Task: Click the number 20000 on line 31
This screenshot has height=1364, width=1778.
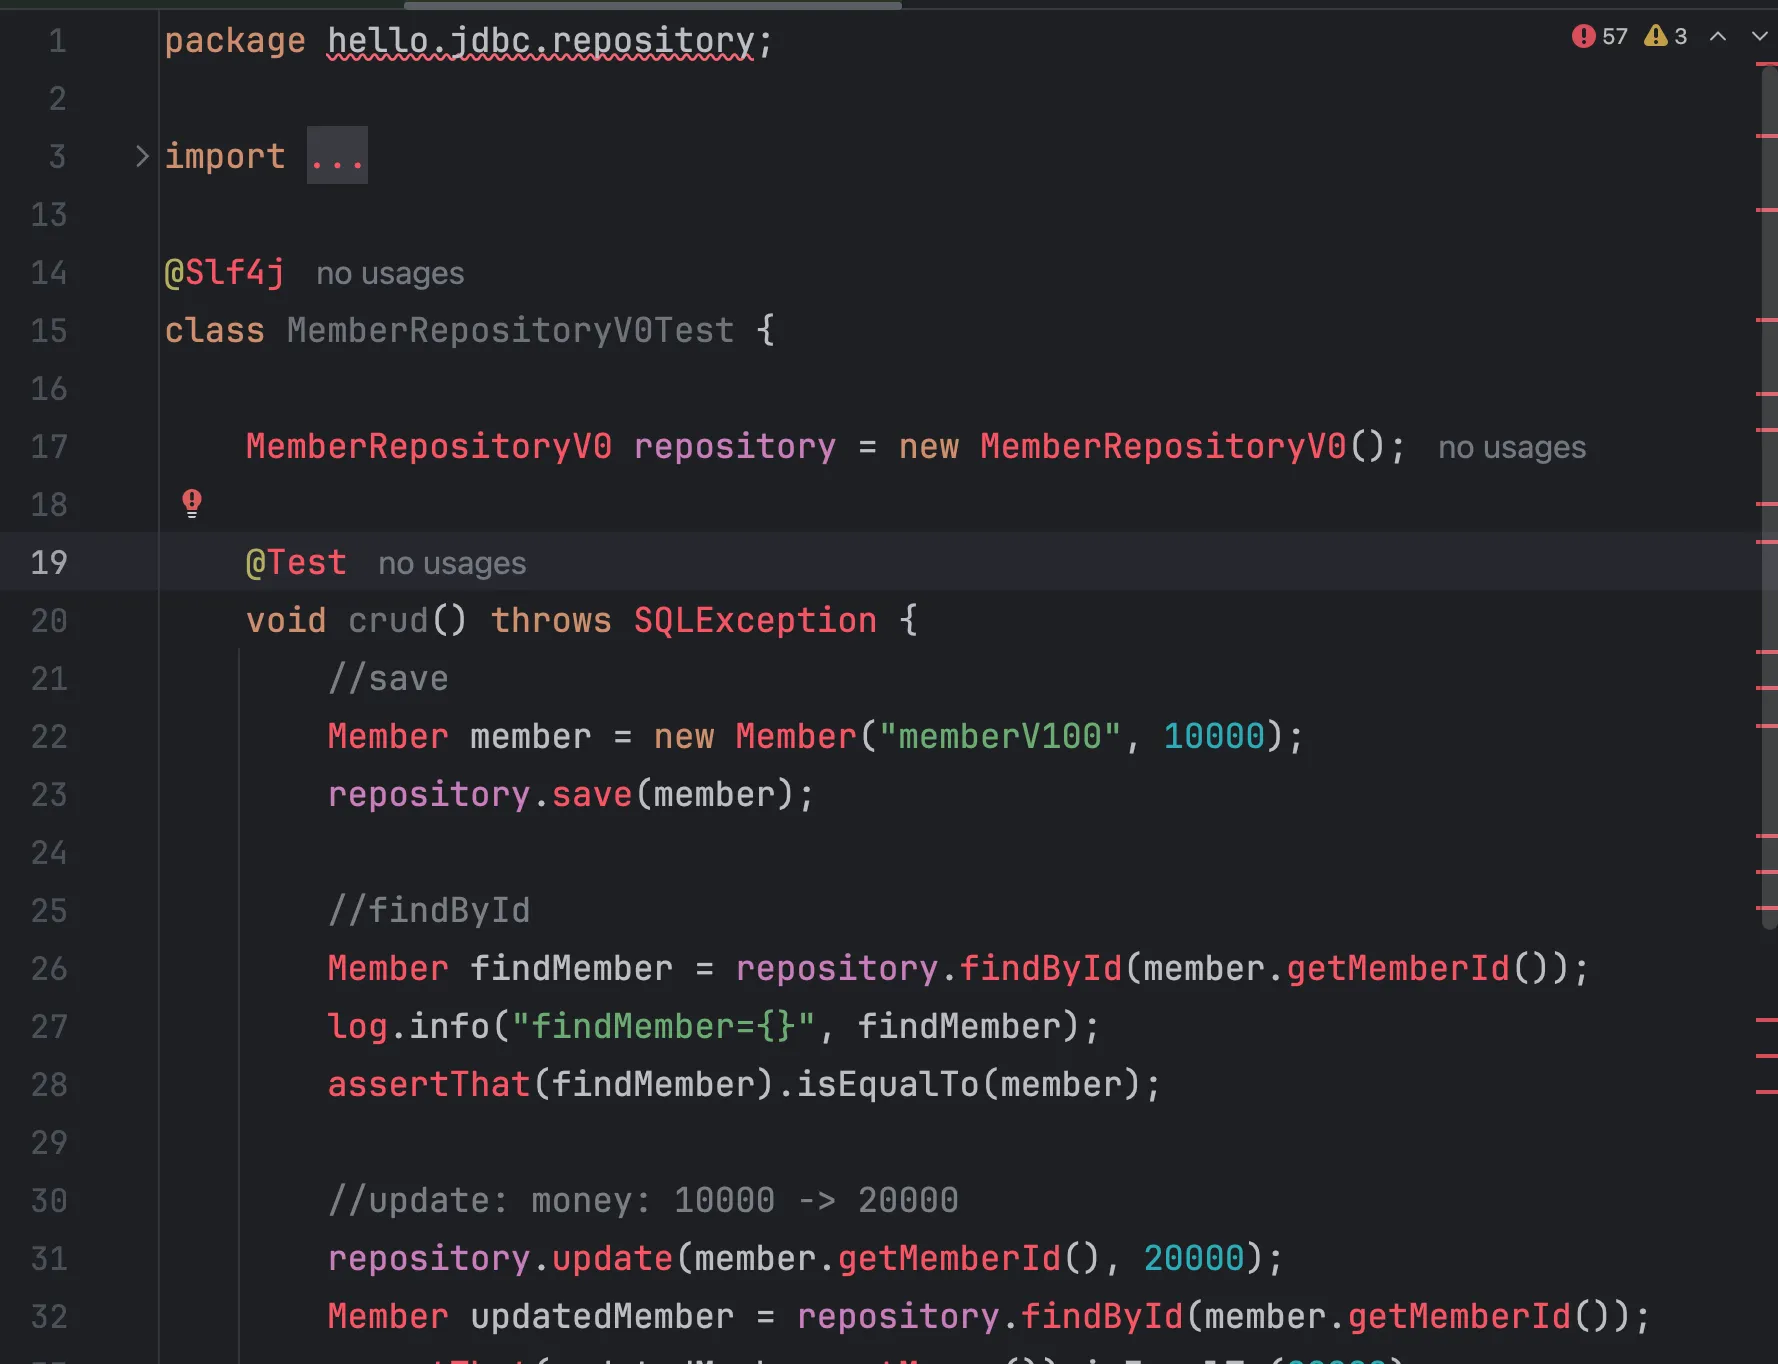Action: point(1194,1258)
